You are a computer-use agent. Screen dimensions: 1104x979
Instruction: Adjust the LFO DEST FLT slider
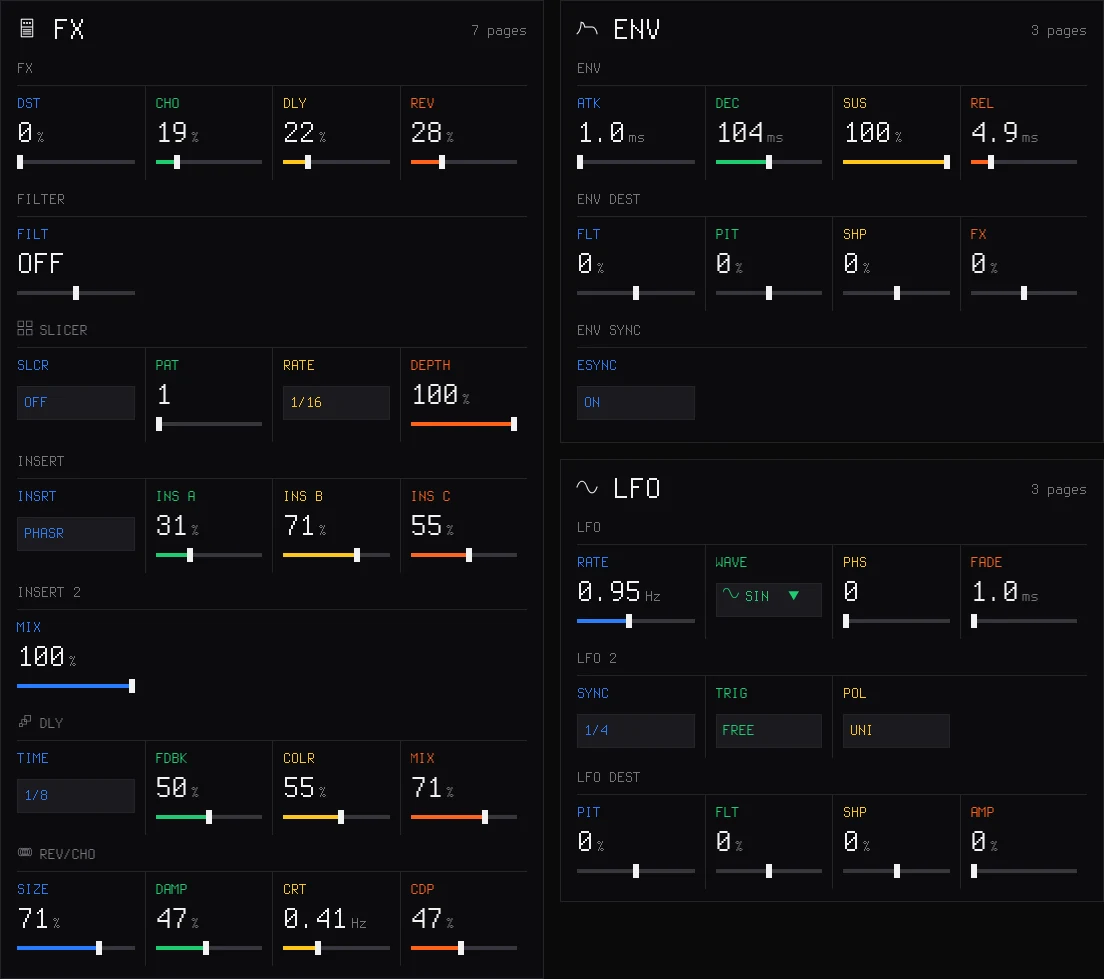[768, 871]
